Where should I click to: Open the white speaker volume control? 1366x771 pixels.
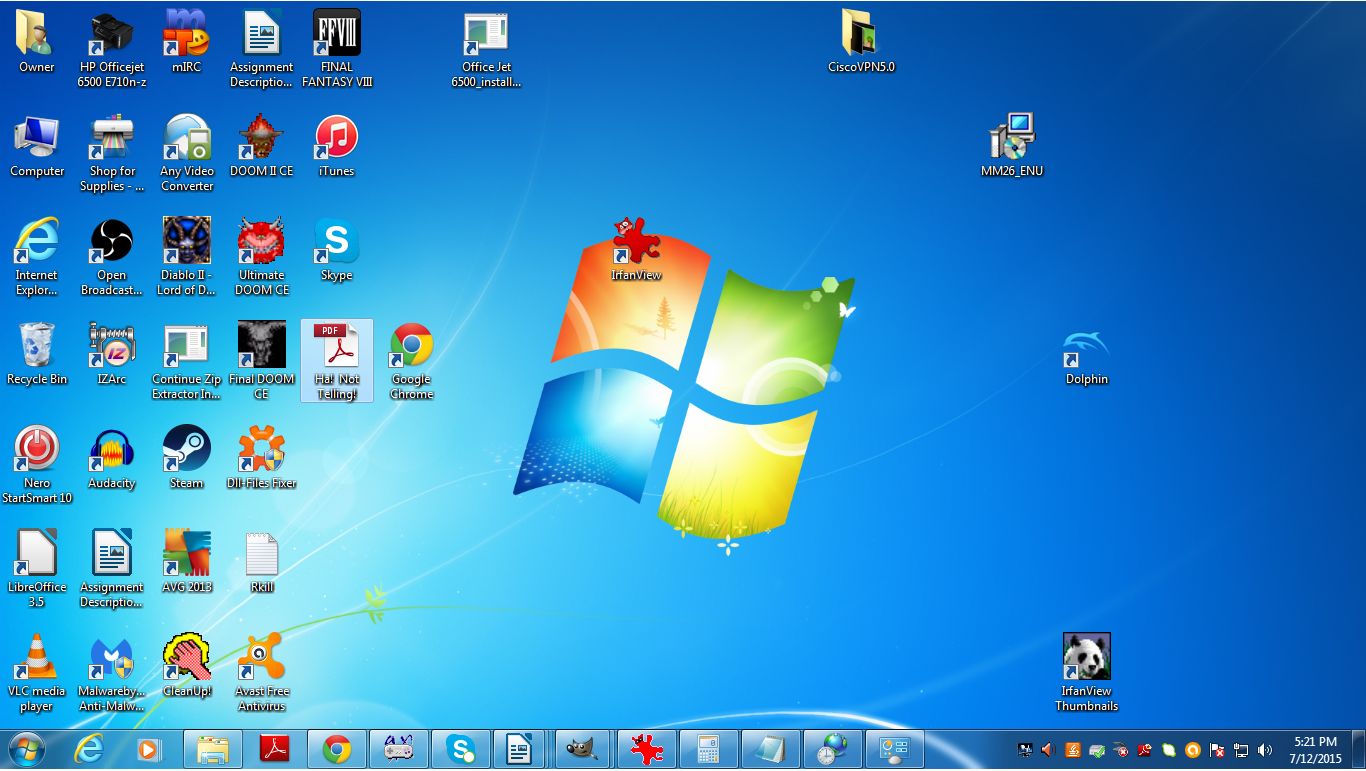[1265, 749]
